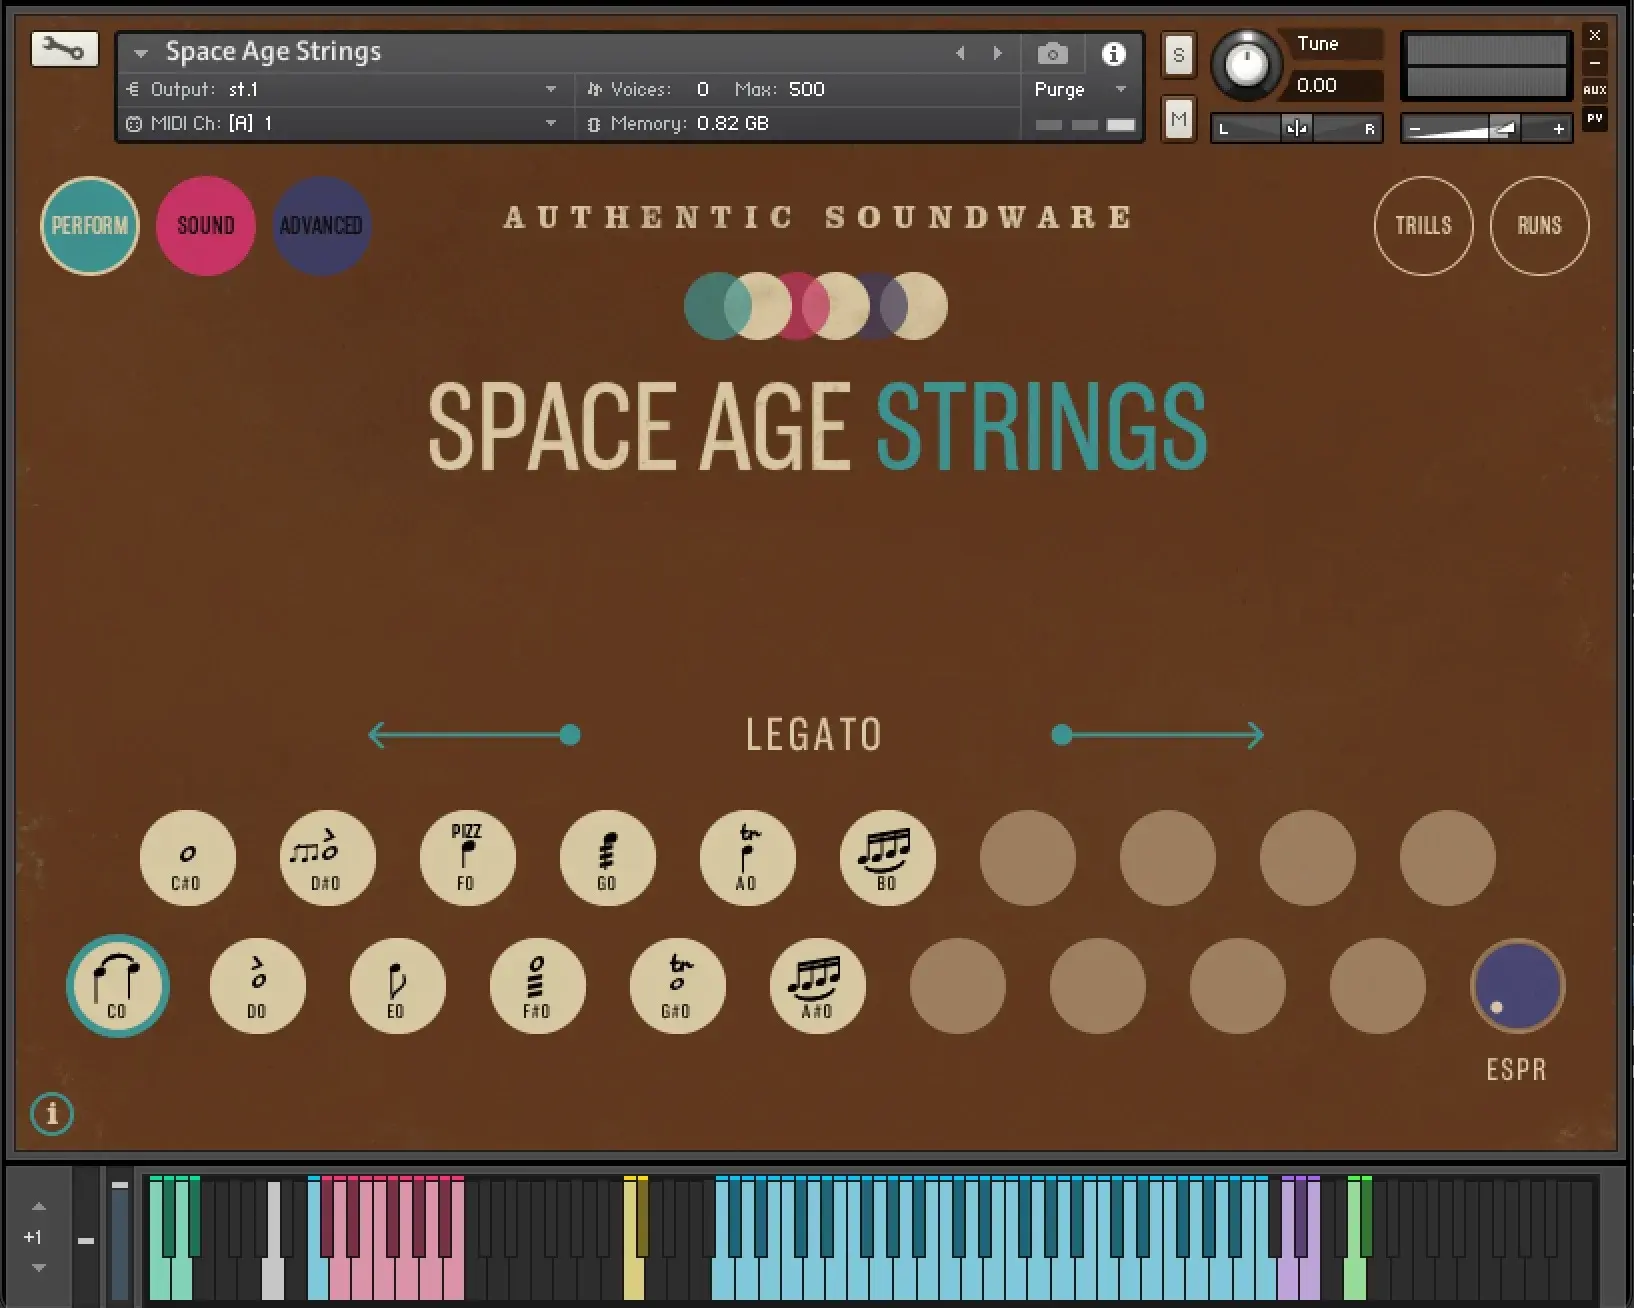This screenshot has height=1308, width=1634.
Task: Select the C#0 sustain articulation
Action: click(187, 858)
